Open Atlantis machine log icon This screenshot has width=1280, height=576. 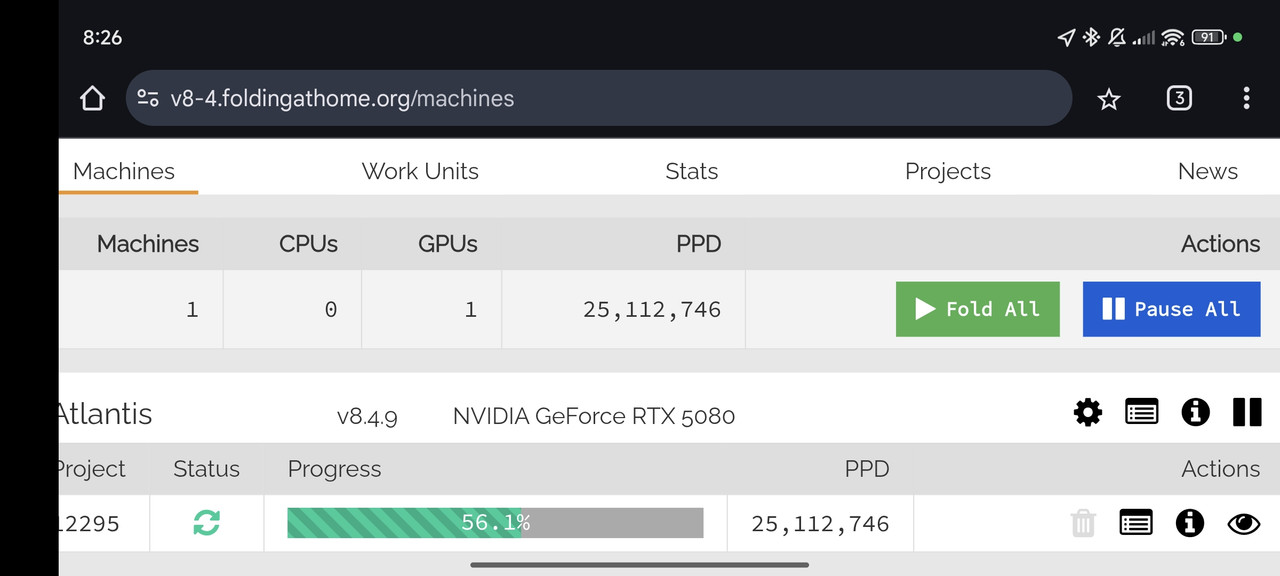click(x=1142, y=412)
